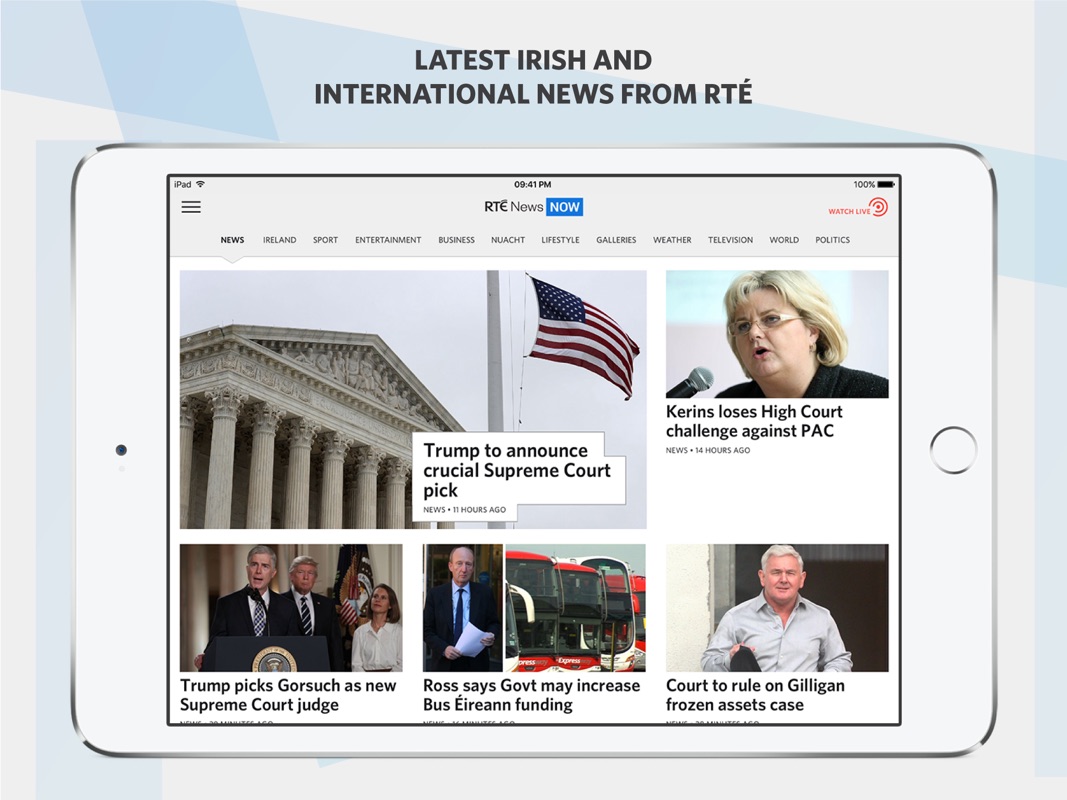Open the Lifestyle tab
Image resolution: width=1067 pixels, height=800 pixels.
tap(561, 240)
